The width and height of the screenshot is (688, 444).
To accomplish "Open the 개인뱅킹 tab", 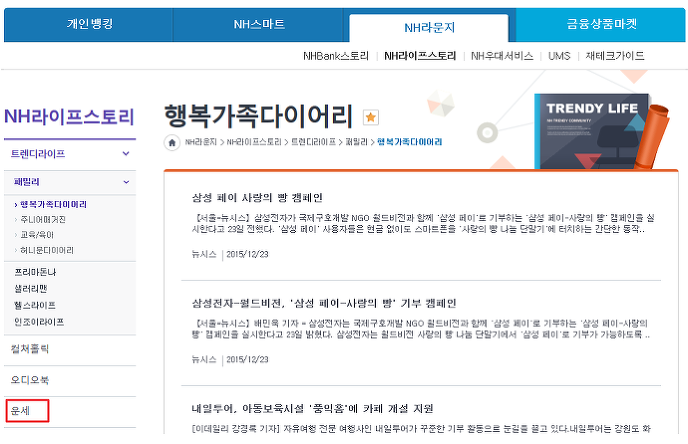I will (x=90, y=24).
